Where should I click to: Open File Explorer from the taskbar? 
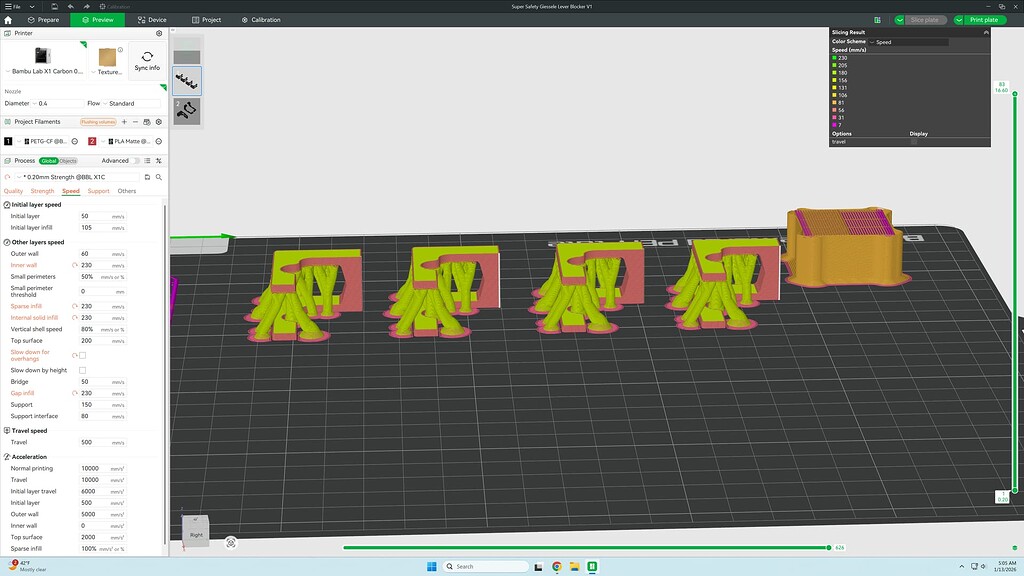[x=574, y=566]
